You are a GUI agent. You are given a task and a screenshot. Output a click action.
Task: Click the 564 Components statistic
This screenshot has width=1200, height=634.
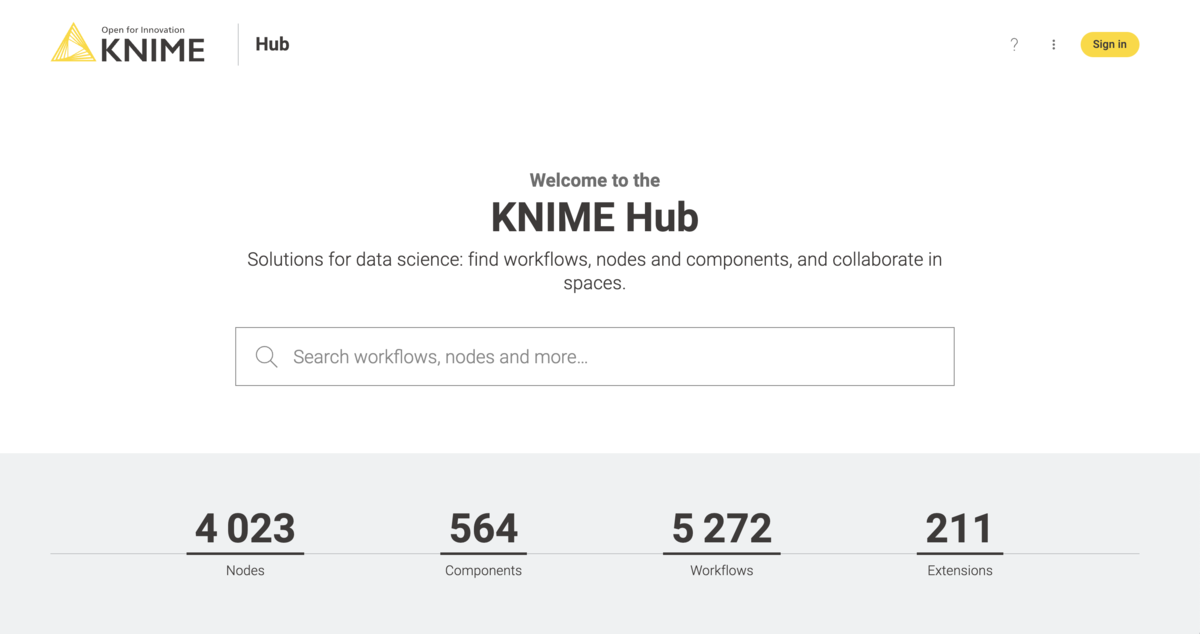(x=483, y=528)
